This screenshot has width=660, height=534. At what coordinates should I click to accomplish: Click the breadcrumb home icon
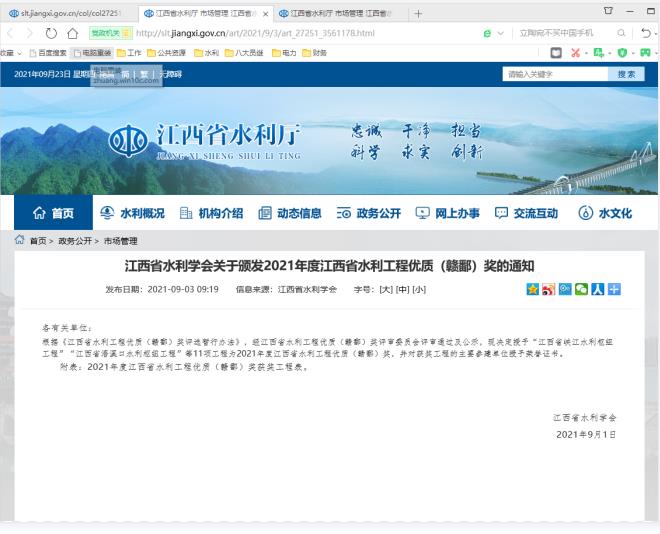coord(20,240)
